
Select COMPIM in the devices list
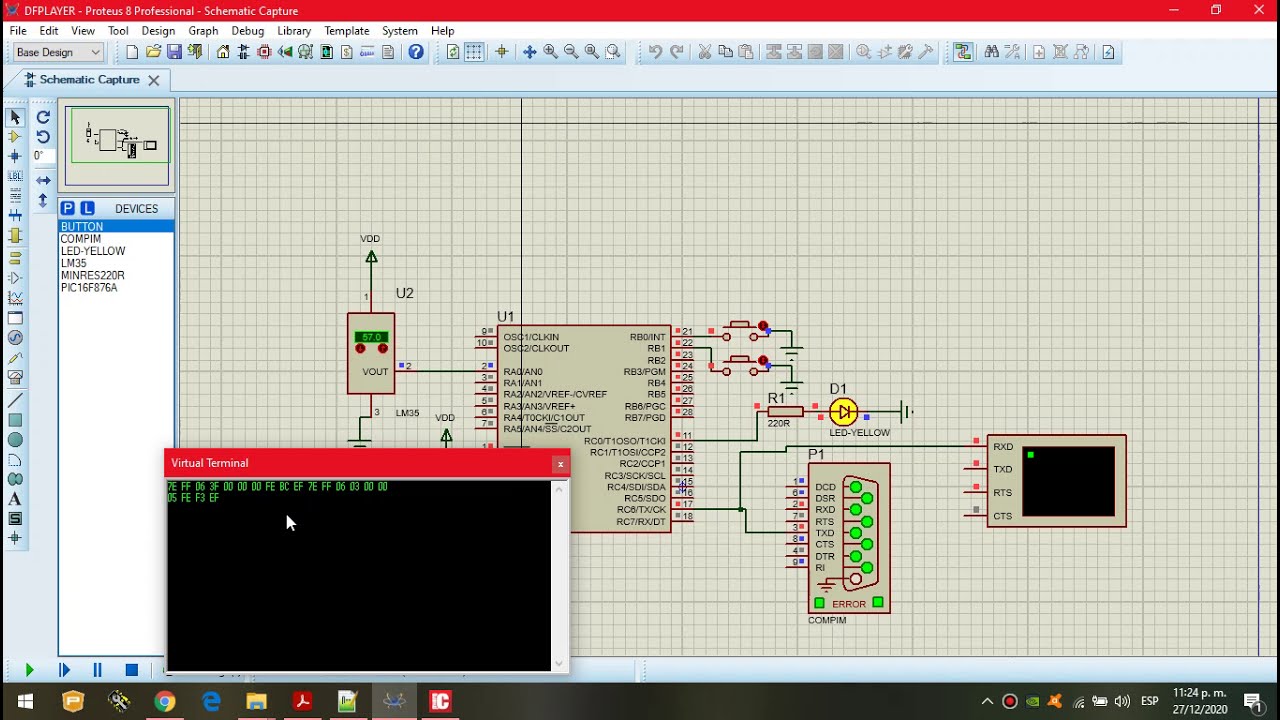click(x=116, y=239)
